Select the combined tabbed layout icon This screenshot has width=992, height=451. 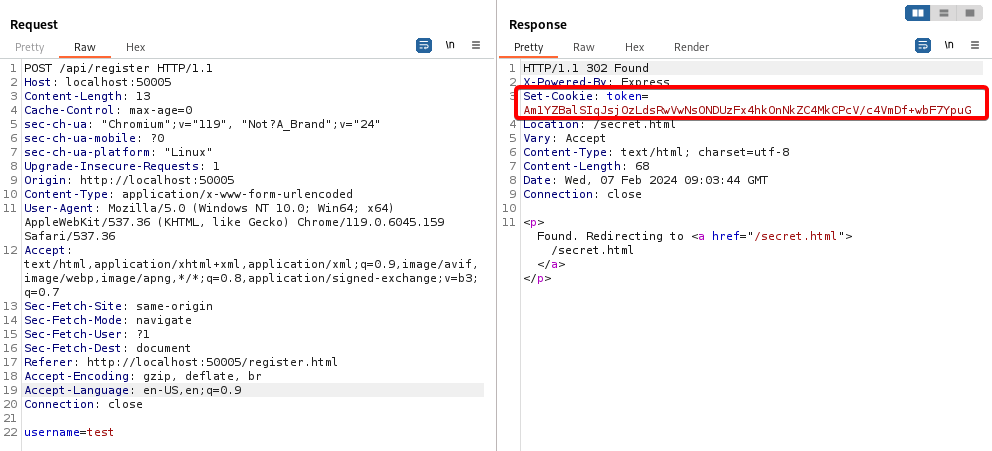click(968, 13)
